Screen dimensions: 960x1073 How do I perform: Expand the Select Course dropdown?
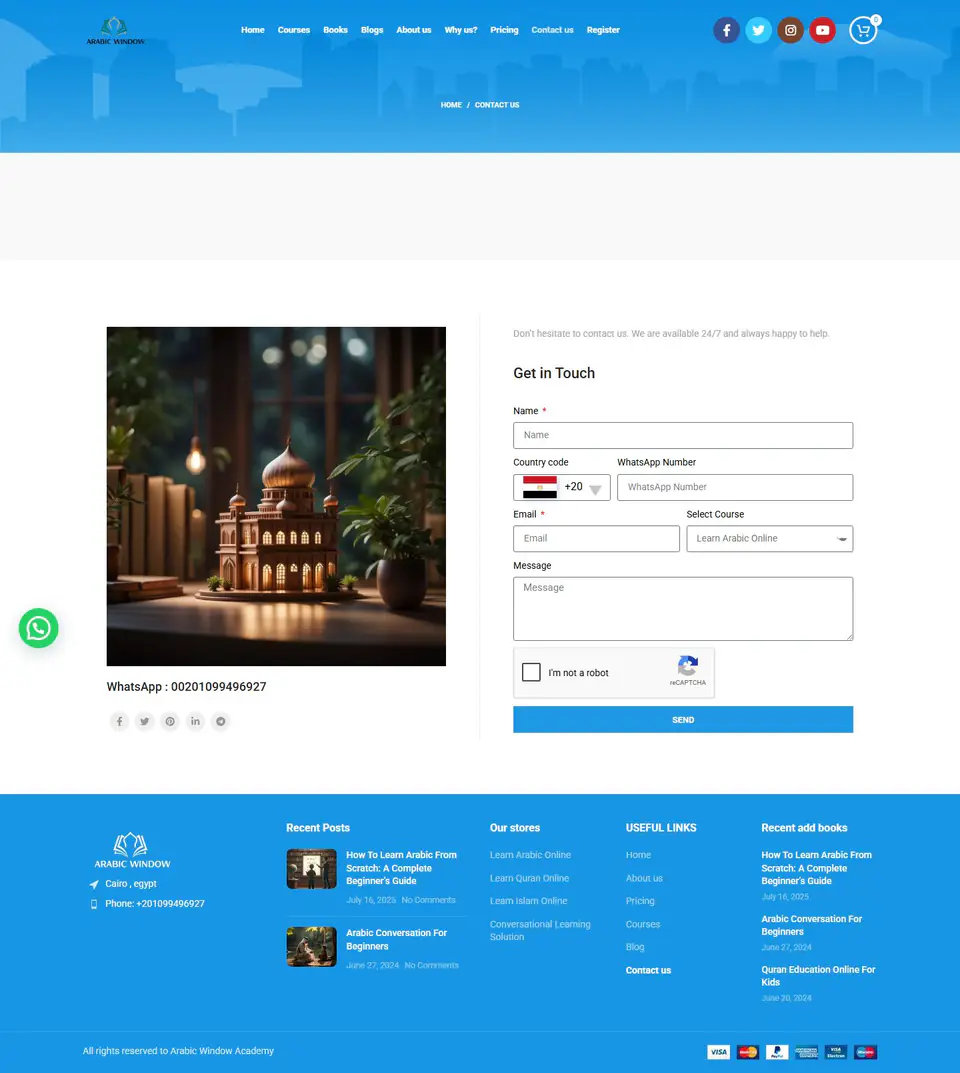click(769, 539)
